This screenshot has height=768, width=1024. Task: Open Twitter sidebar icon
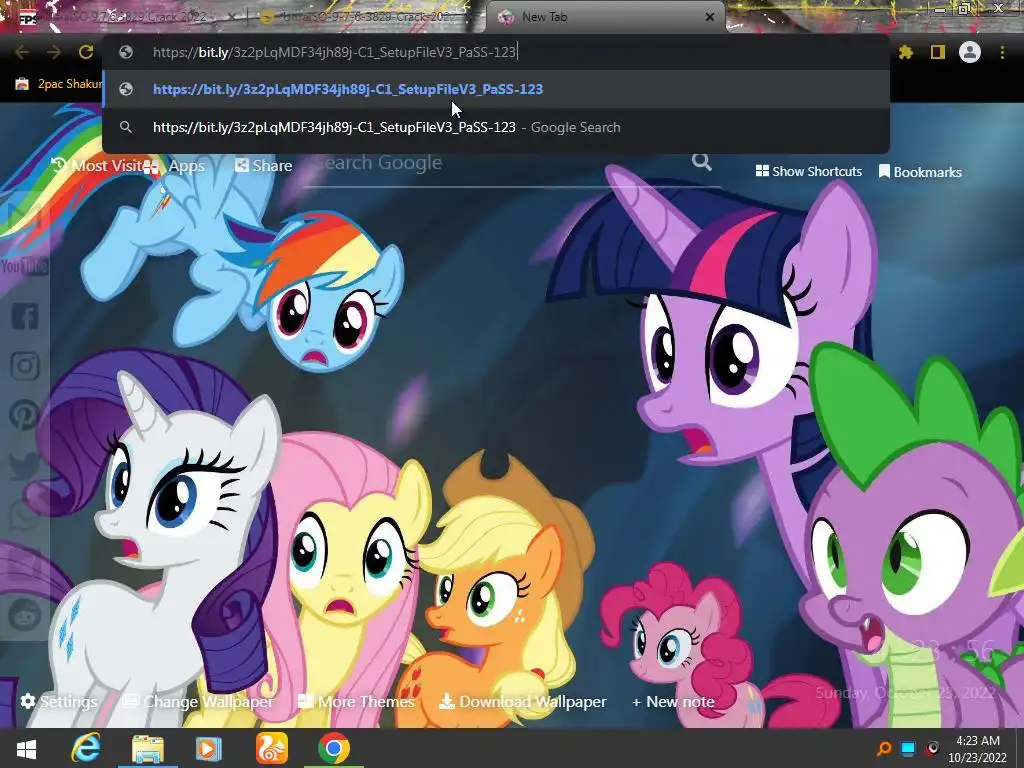point(25,466)
